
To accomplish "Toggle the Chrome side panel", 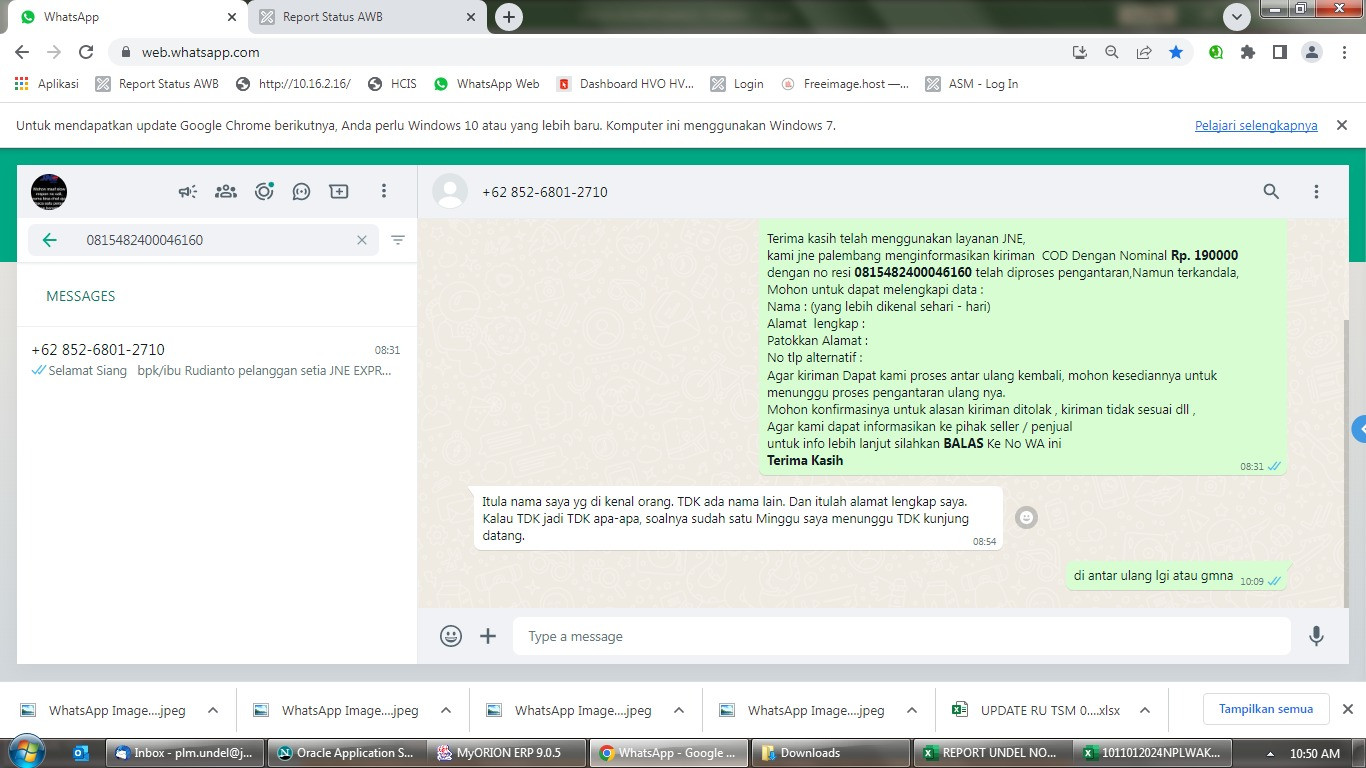I will [x=1280, y=52].
